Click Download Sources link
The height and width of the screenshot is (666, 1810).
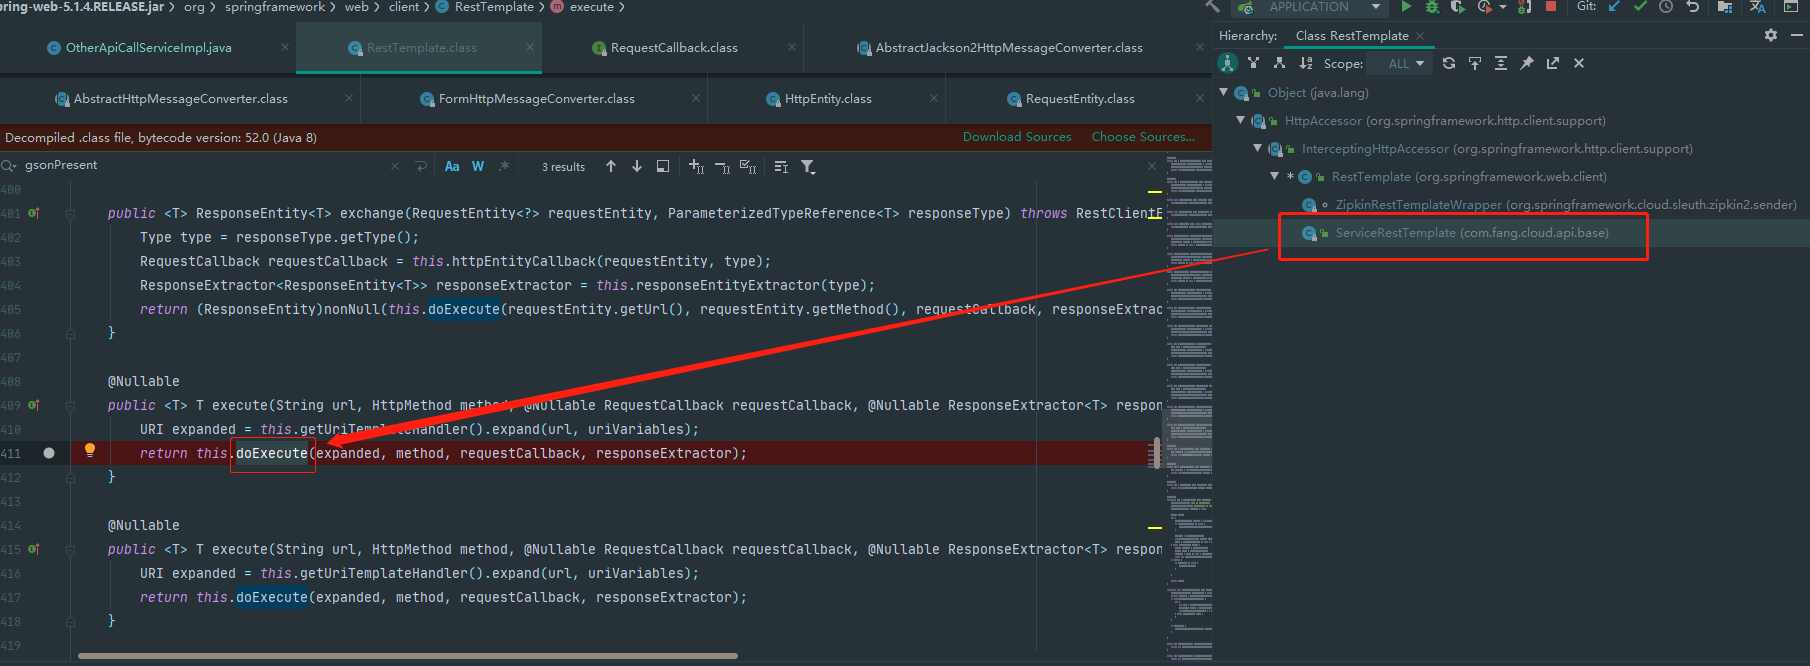click(1017, 137)
